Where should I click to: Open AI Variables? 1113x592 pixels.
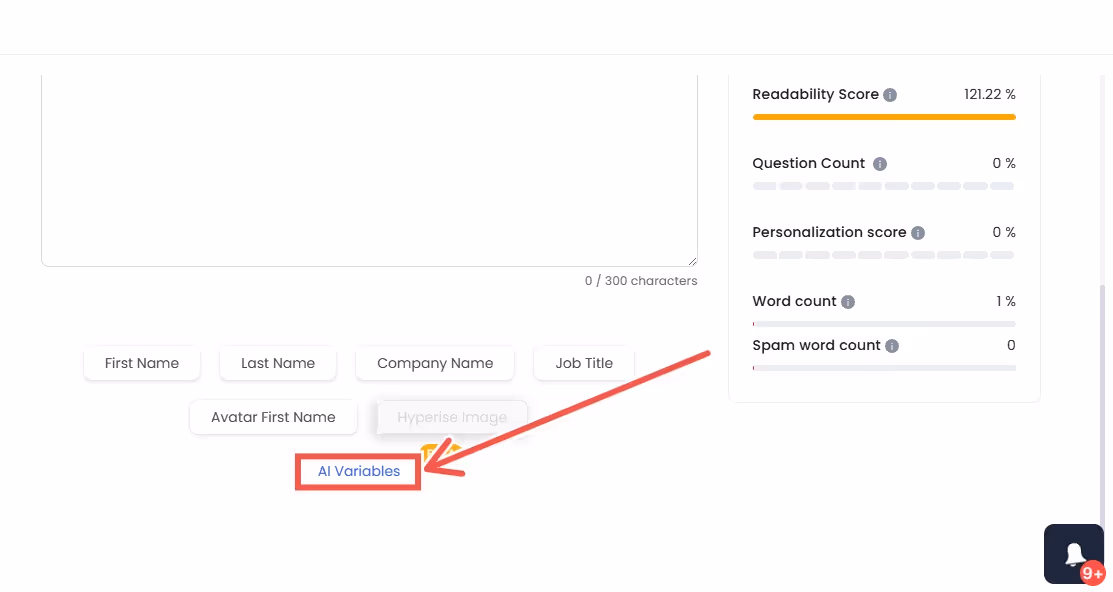[357, 471]
